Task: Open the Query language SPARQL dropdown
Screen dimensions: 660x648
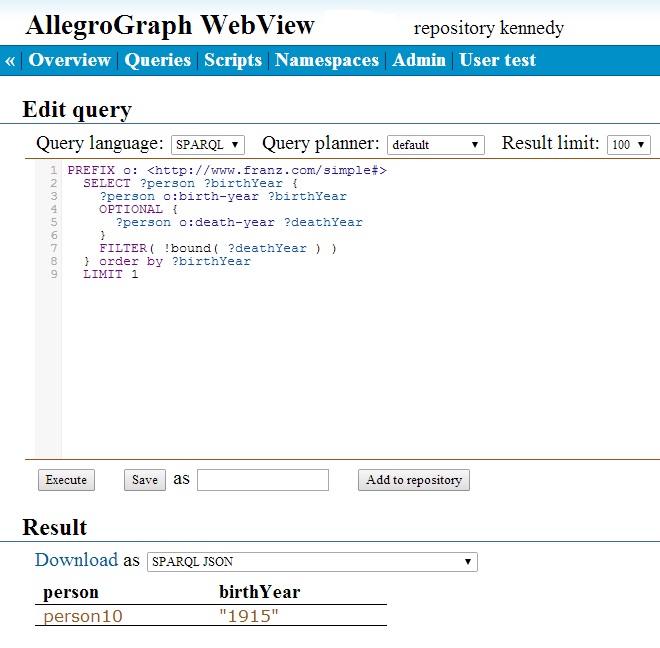Action: tap(208, 145)
